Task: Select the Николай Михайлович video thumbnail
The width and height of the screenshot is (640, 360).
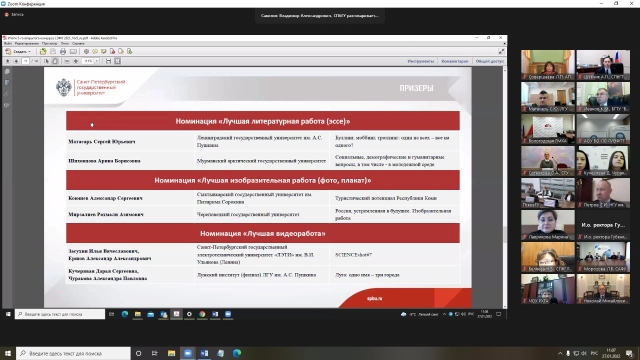Action: [603, 289]
